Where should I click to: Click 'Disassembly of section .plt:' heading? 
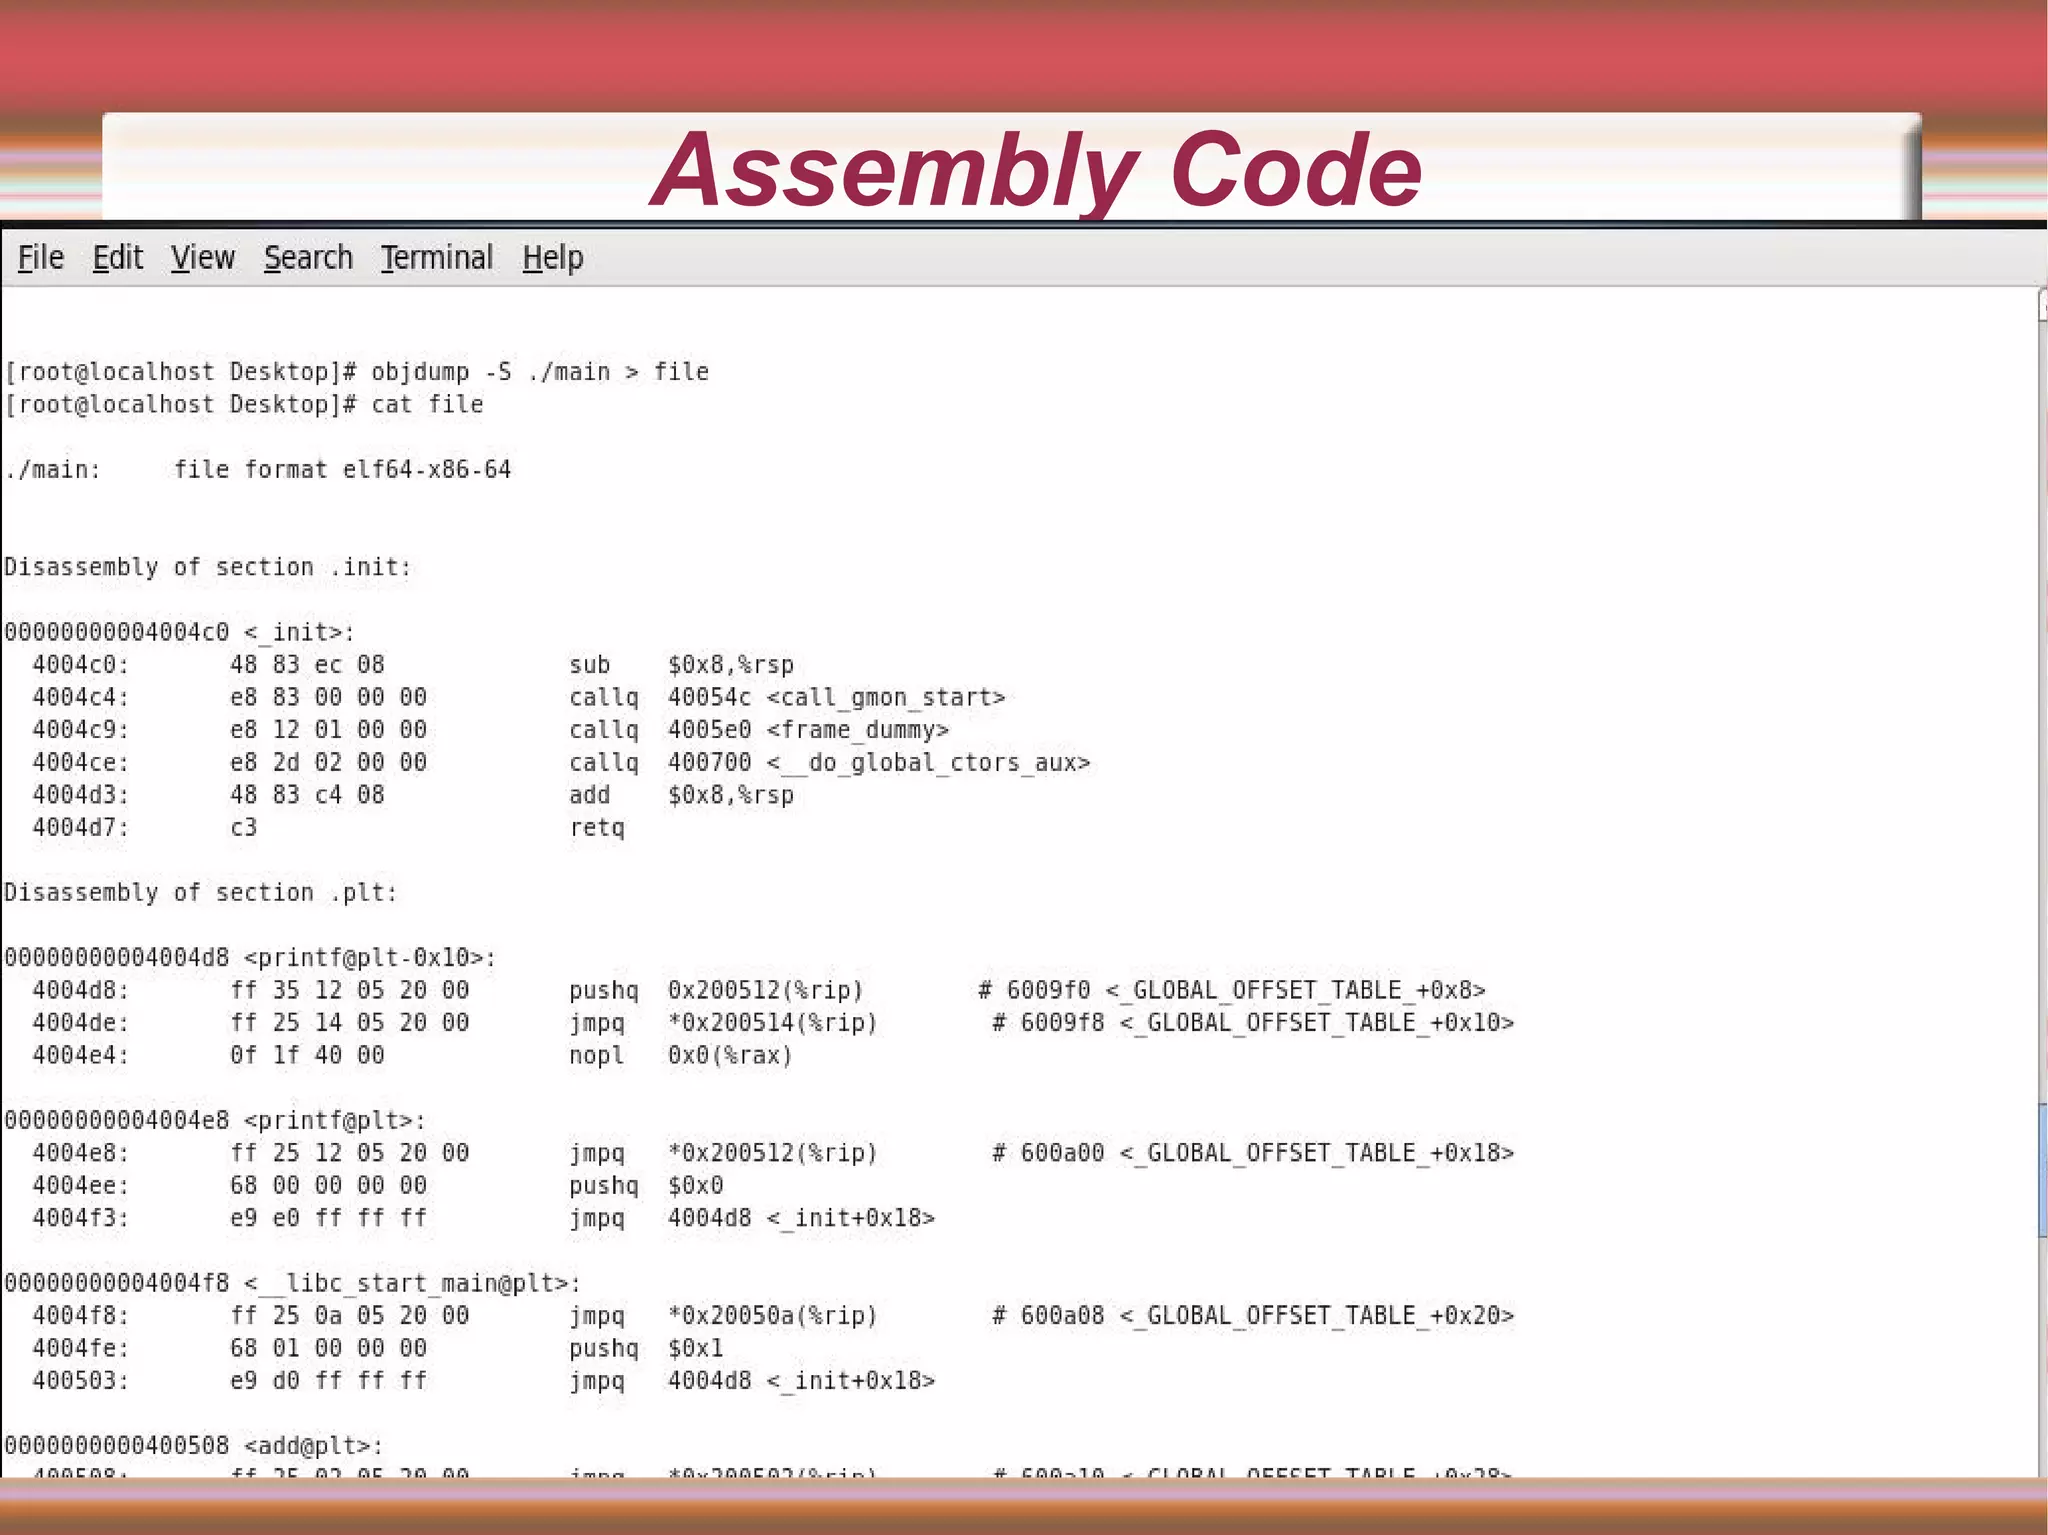201,892
